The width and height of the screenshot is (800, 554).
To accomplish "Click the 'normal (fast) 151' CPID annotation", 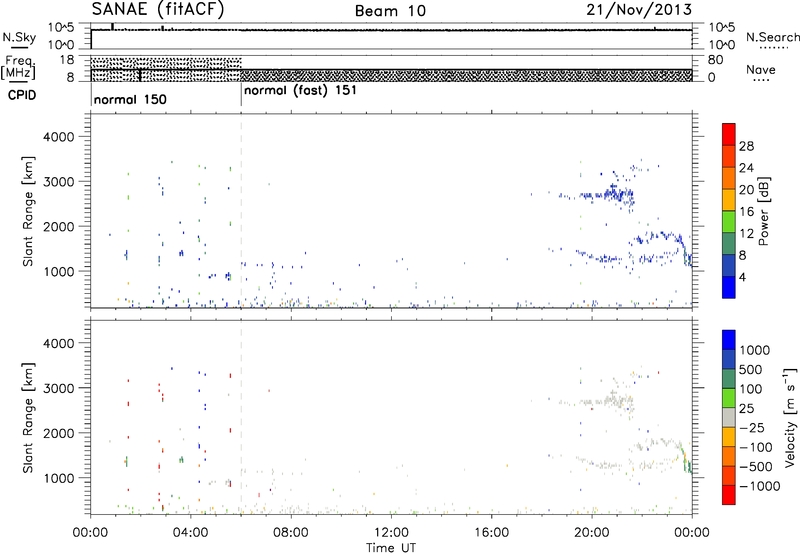I will [x=300, y=91].
